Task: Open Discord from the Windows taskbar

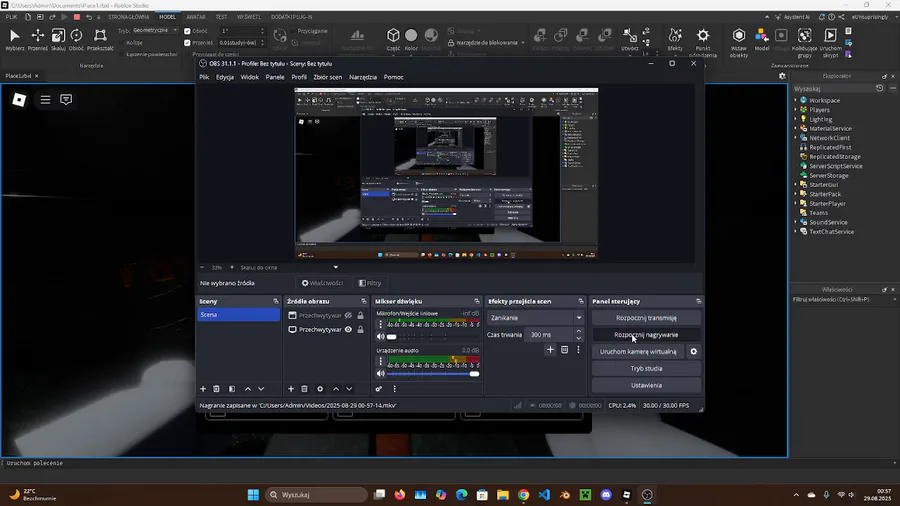Action: click(x=606, y=495)
